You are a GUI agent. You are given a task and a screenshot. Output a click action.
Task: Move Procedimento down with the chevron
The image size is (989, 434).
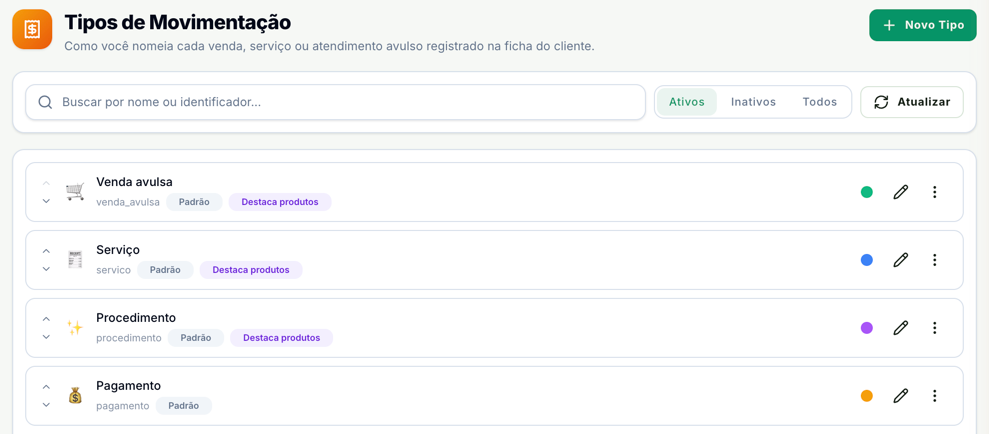coord(46,337)
